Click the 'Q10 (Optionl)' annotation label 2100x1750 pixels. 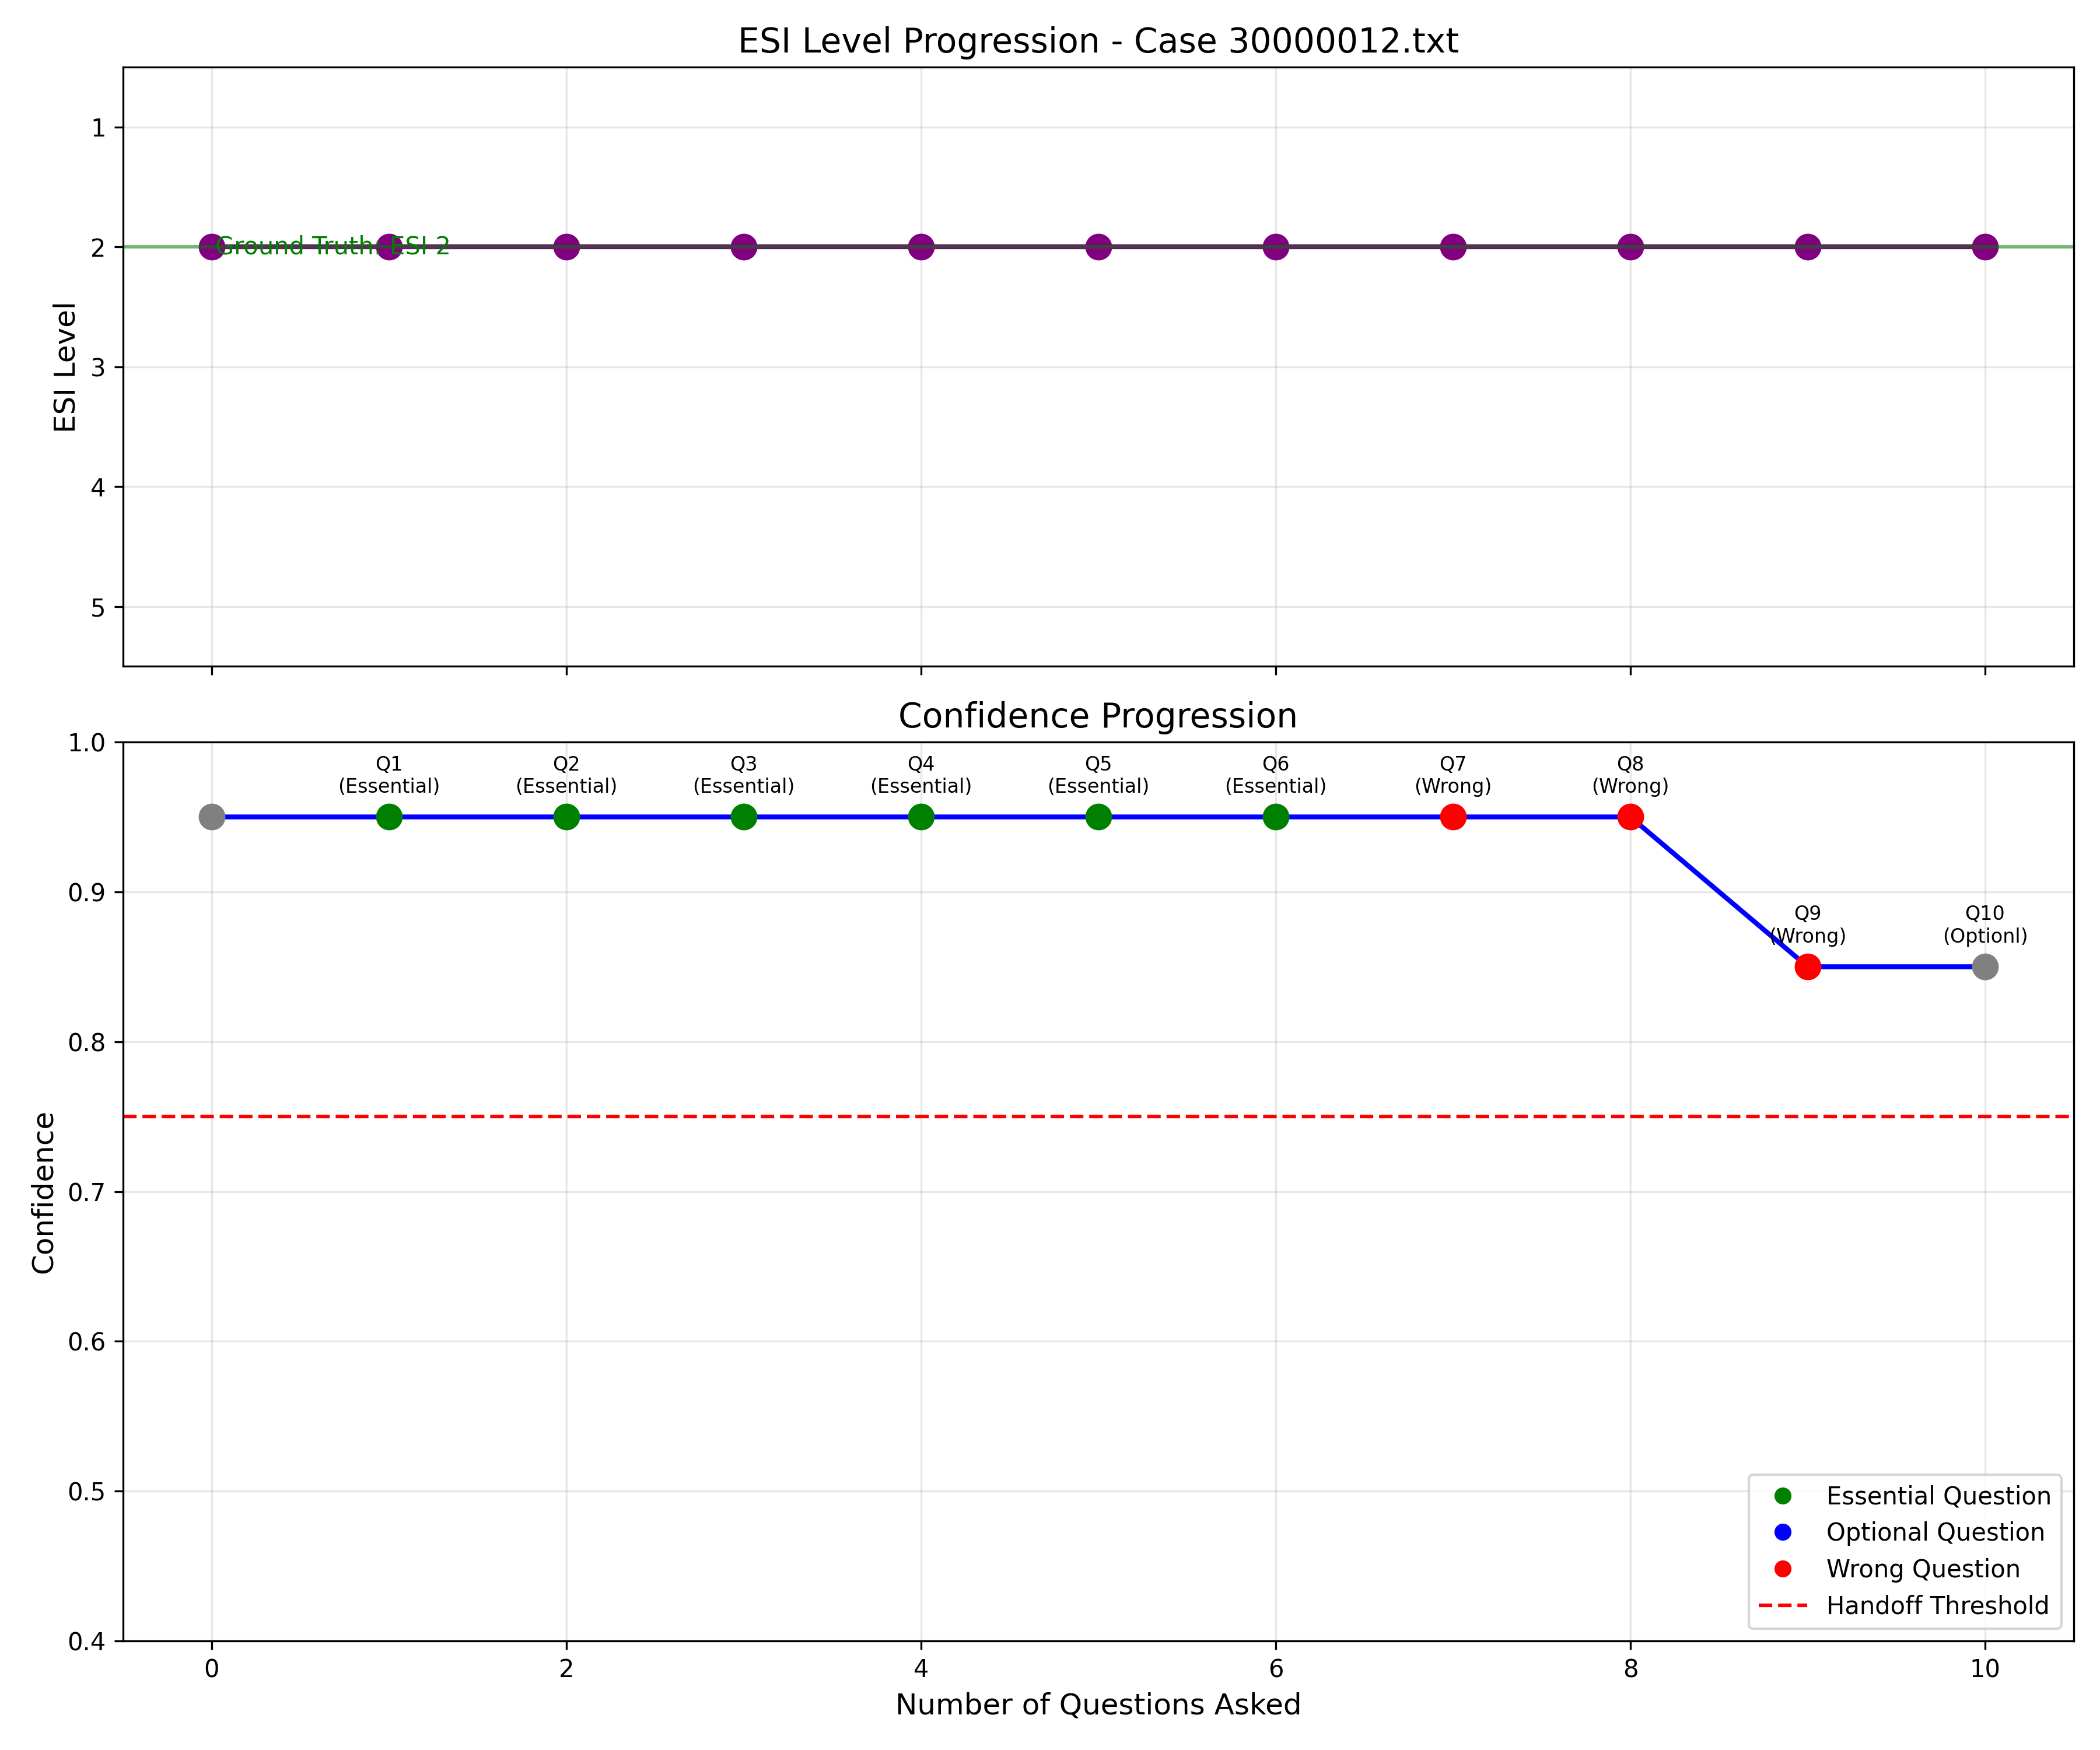(1985, 925)
